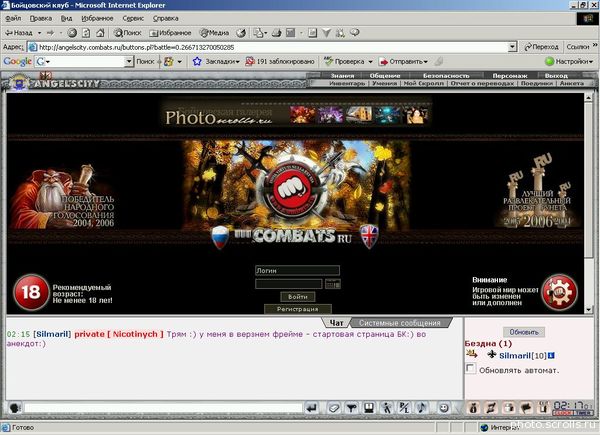The image size is (600, 435).
Task: Switch to the Чат tab
Action: [x=336, y=323]
